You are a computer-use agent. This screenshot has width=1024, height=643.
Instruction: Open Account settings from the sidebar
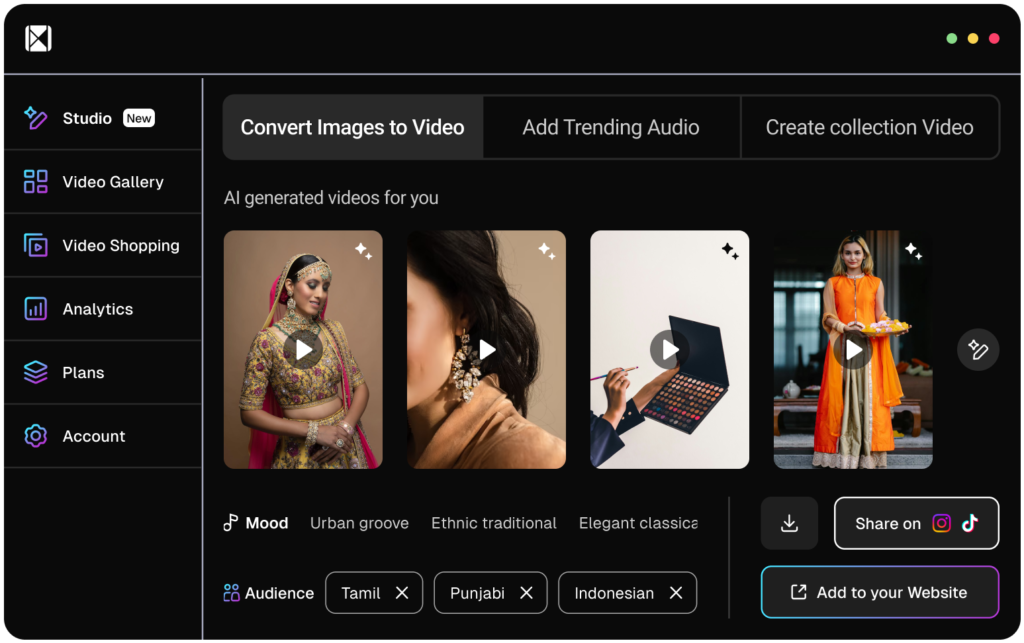click(94, 436)
